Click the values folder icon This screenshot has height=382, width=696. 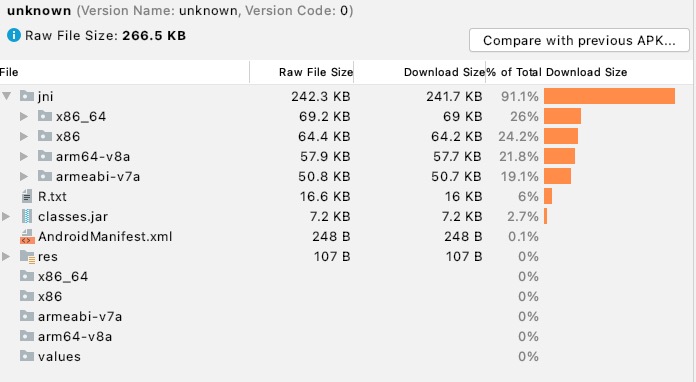click(x=27, y=356)
